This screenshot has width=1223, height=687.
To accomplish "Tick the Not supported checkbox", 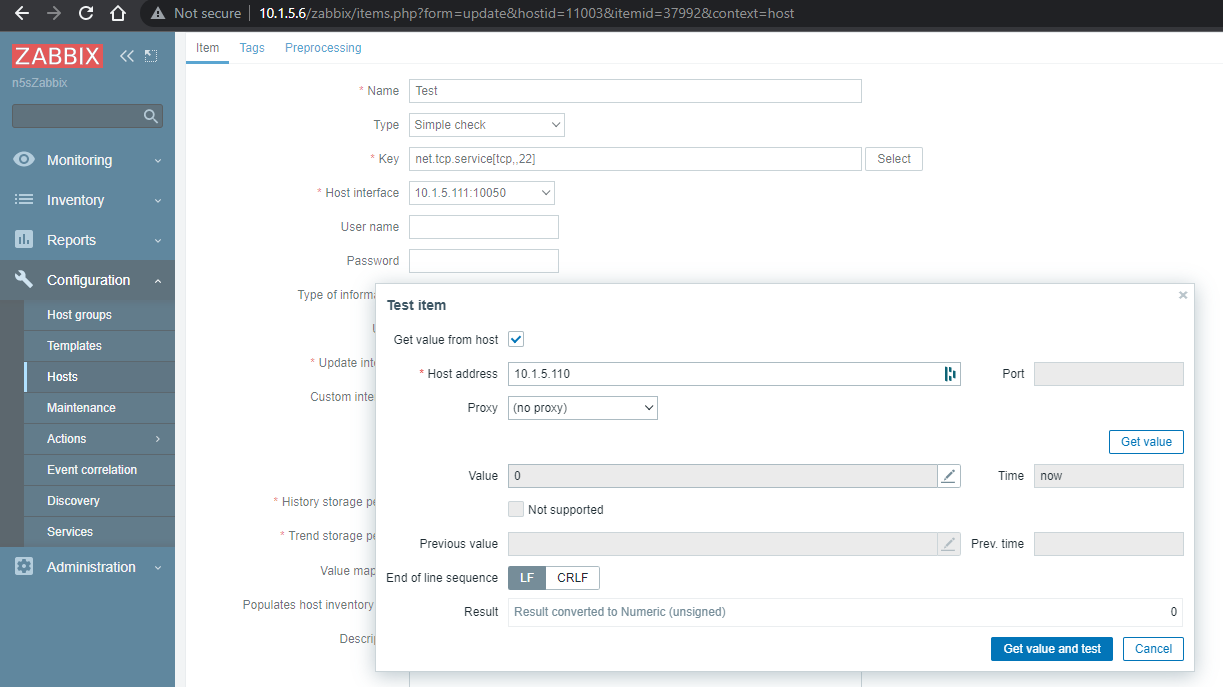I will pyautogui.click(x=516, y=510).
